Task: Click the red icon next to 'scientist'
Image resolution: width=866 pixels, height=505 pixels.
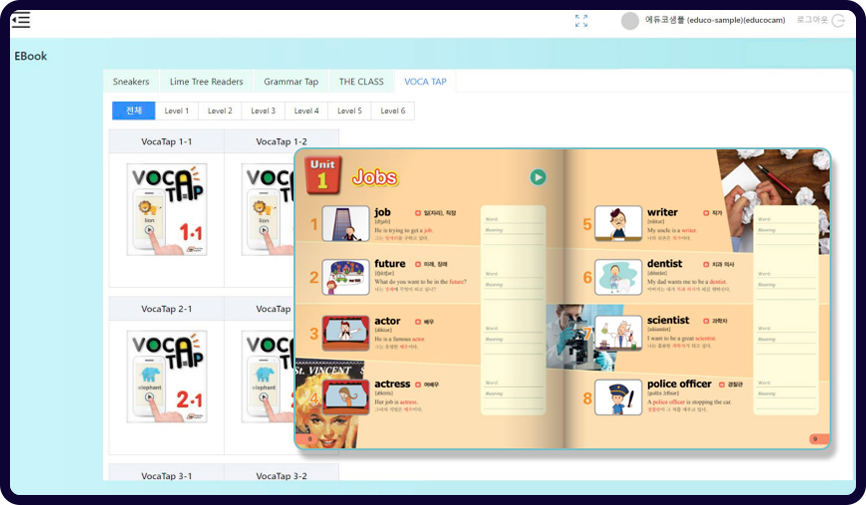Action: (705, 321)
